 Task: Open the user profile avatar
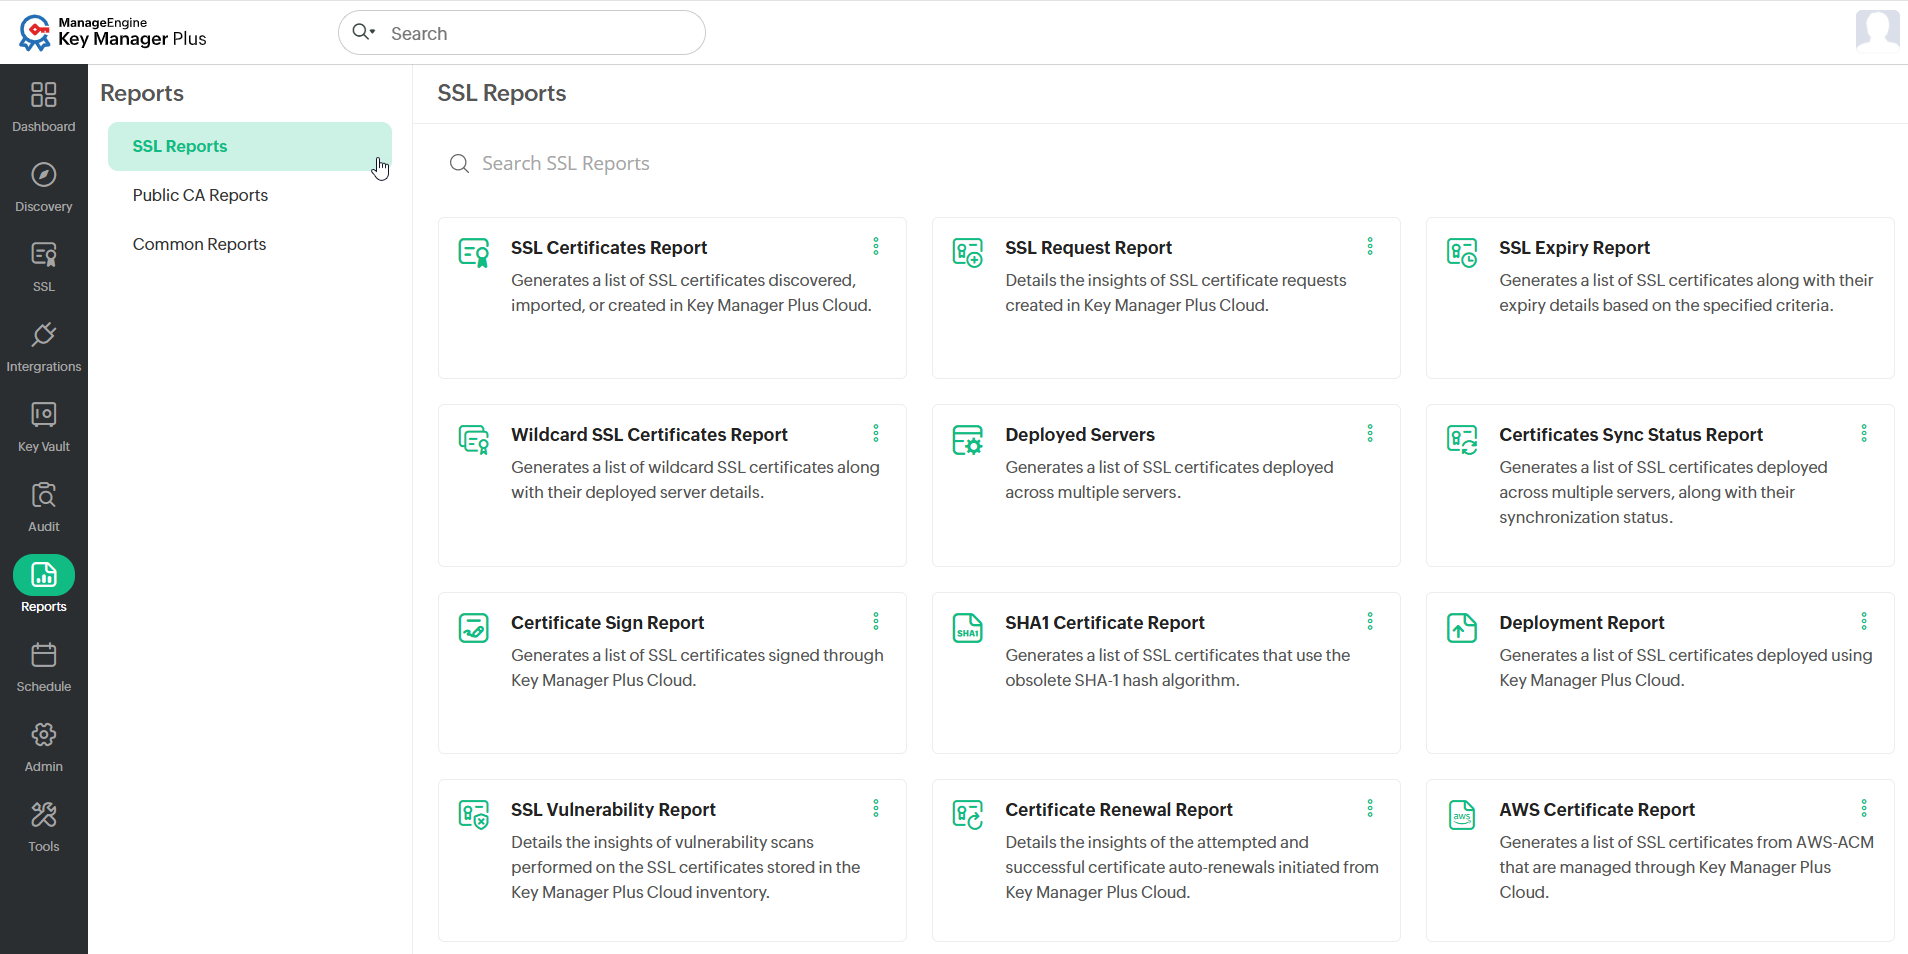[x=1877, y=29]
